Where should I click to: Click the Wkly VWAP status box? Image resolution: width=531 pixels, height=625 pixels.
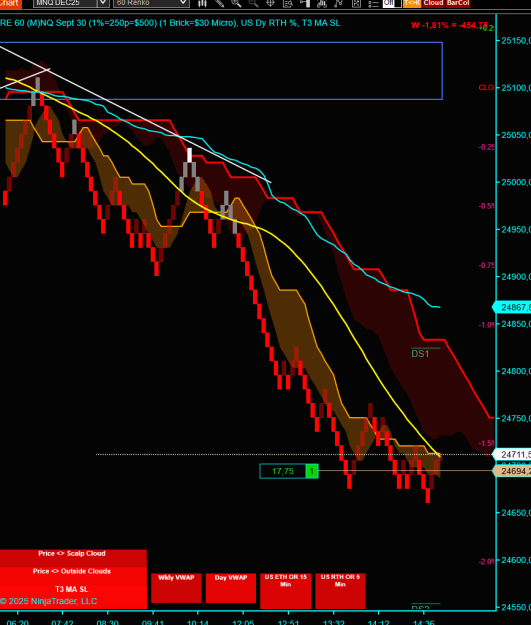176,588
